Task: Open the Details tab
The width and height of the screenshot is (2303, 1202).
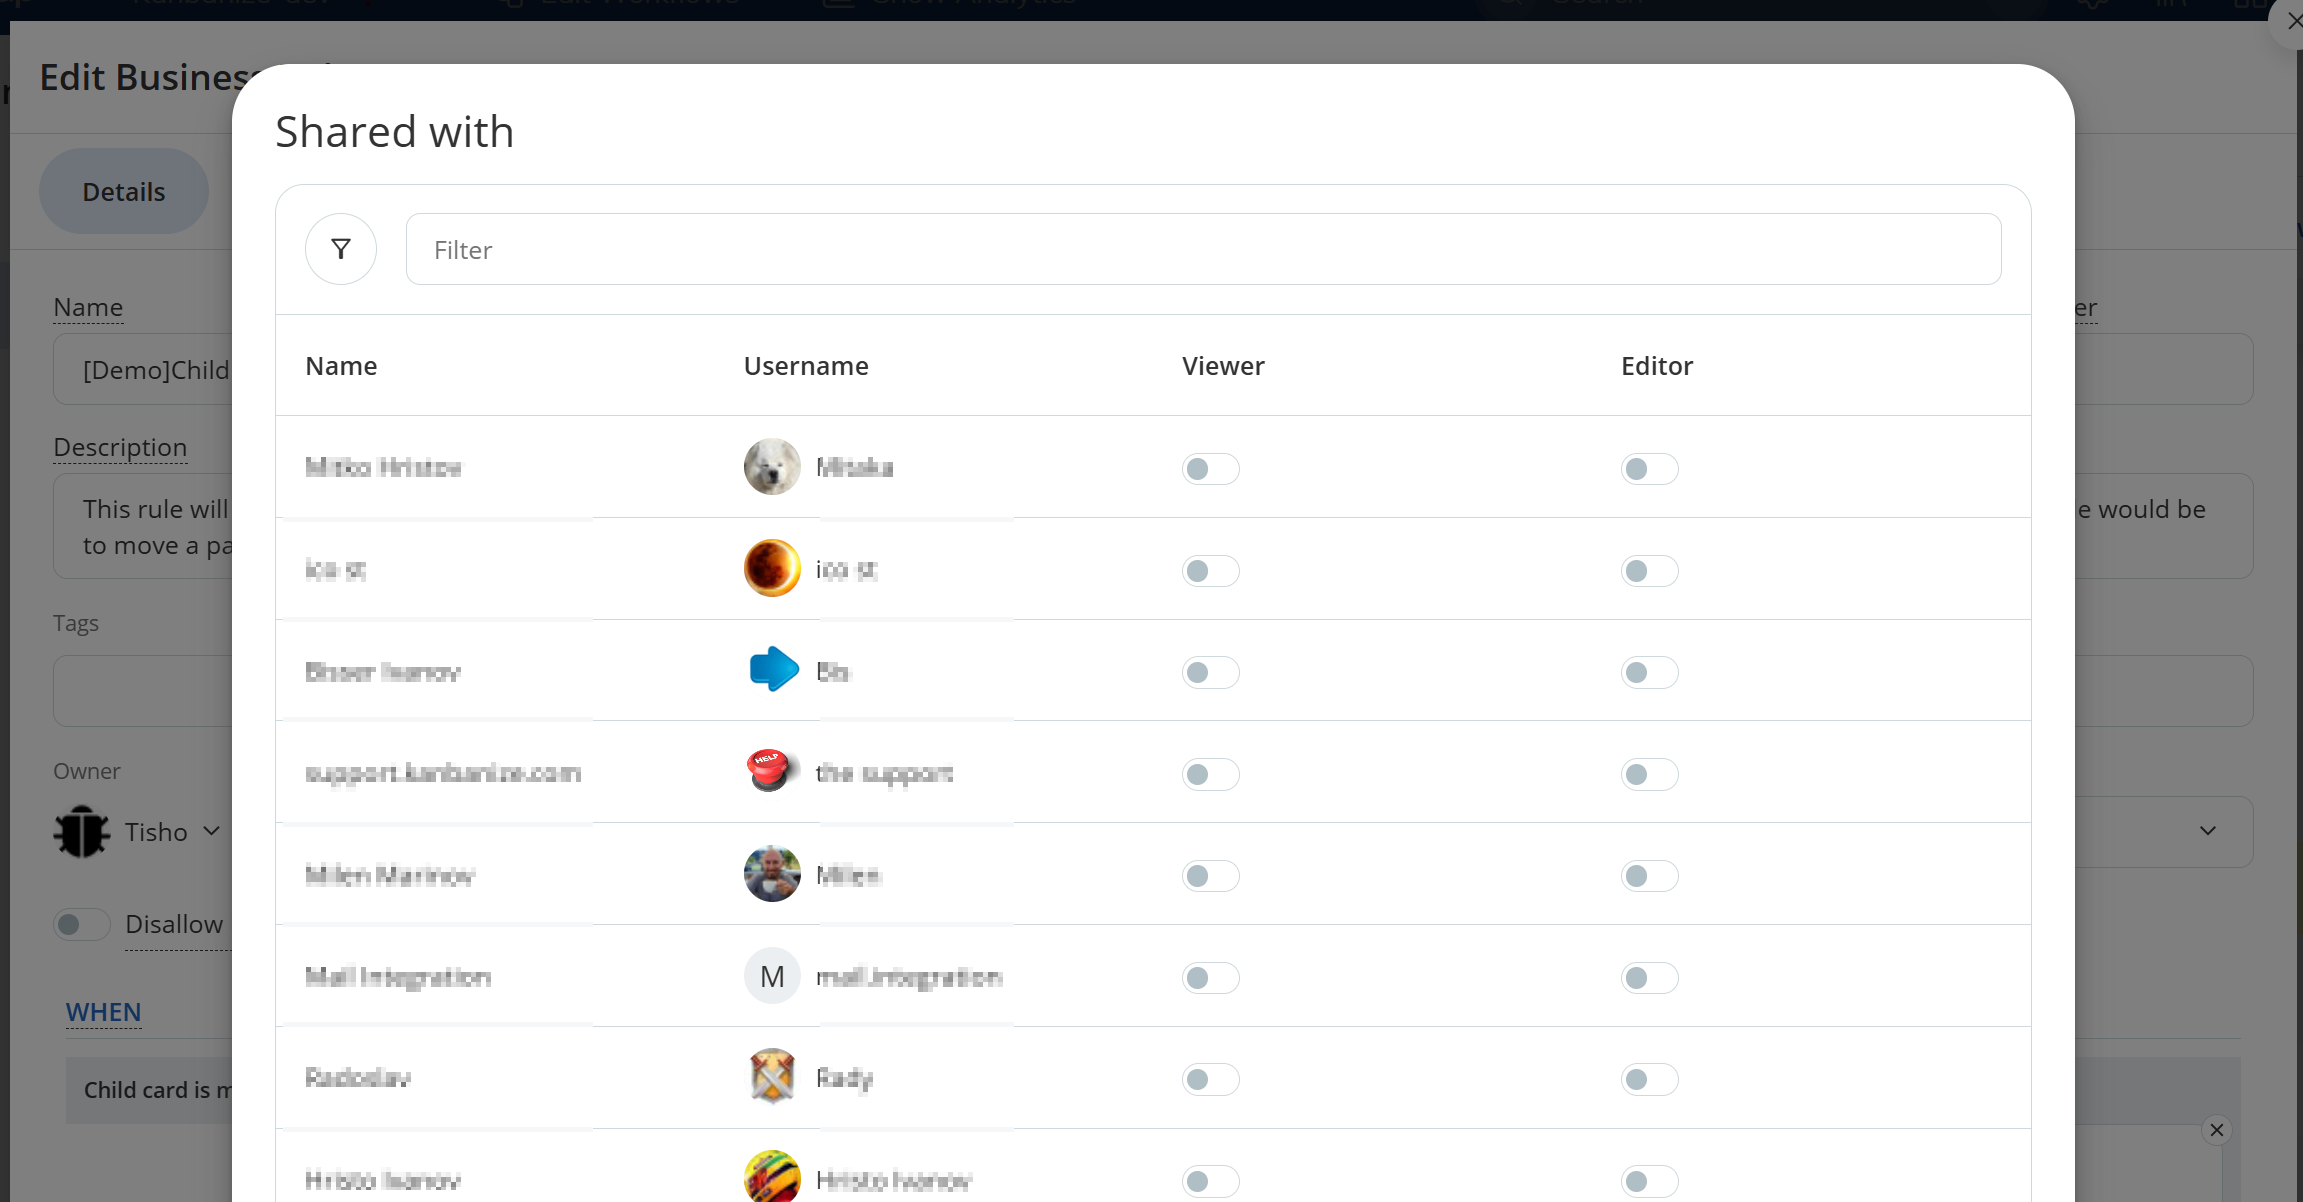Action: 124,191
